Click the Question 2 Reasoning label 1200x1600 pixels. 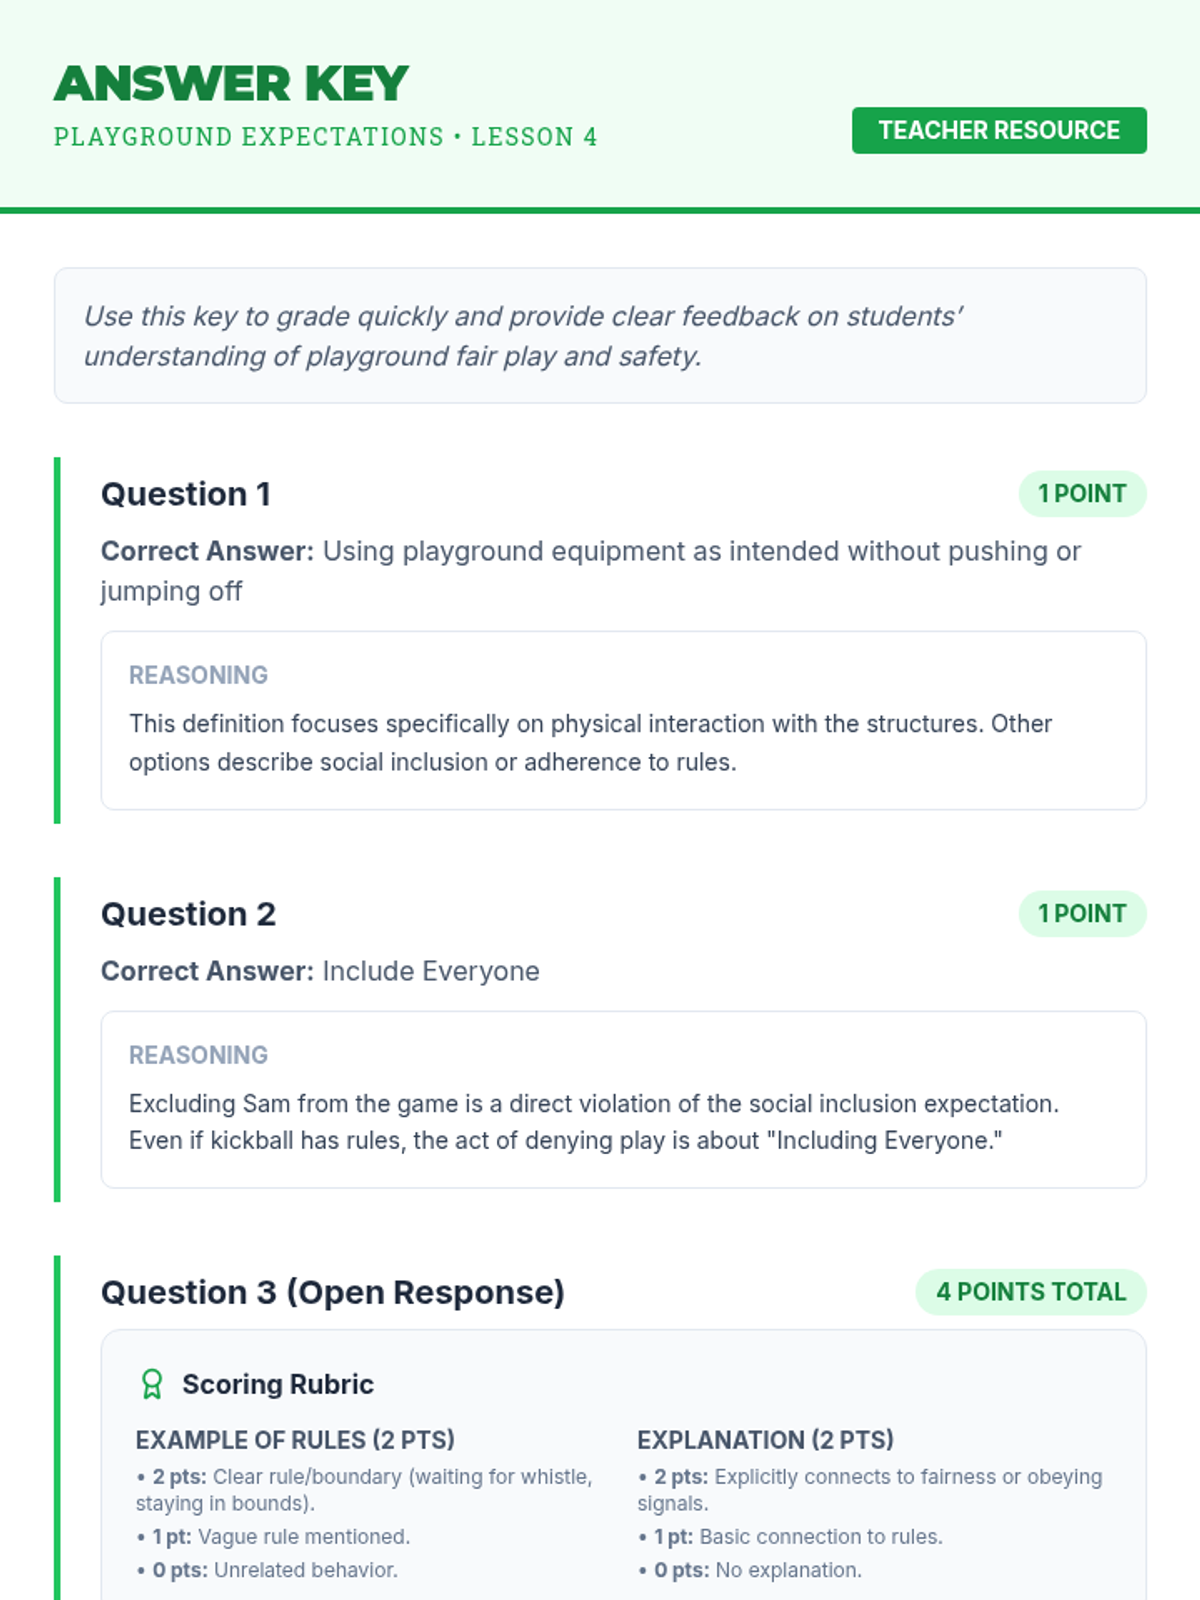tap(198, 1055)
